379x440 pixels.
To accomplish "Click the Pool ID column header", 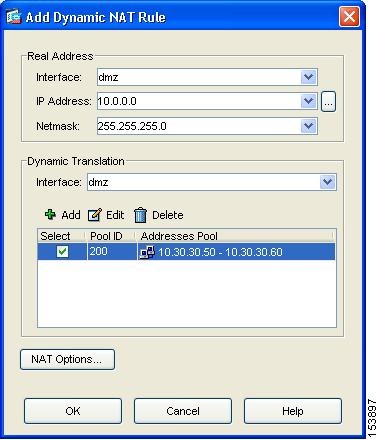I will tap(111, 236).
